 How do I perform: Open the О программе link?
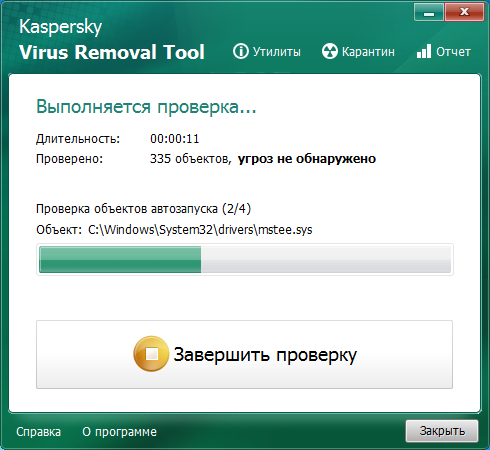click(x=119, y=432)
